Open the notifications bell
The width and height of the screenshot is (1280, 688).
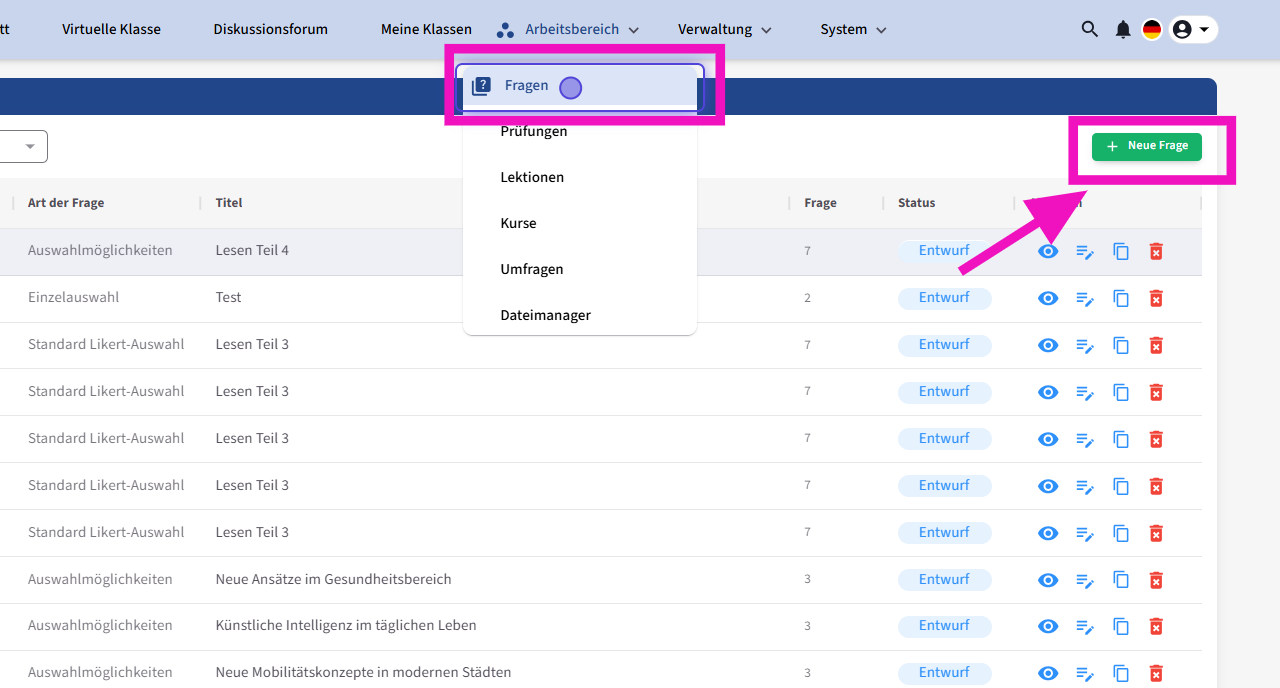[x=1123, y=30]
